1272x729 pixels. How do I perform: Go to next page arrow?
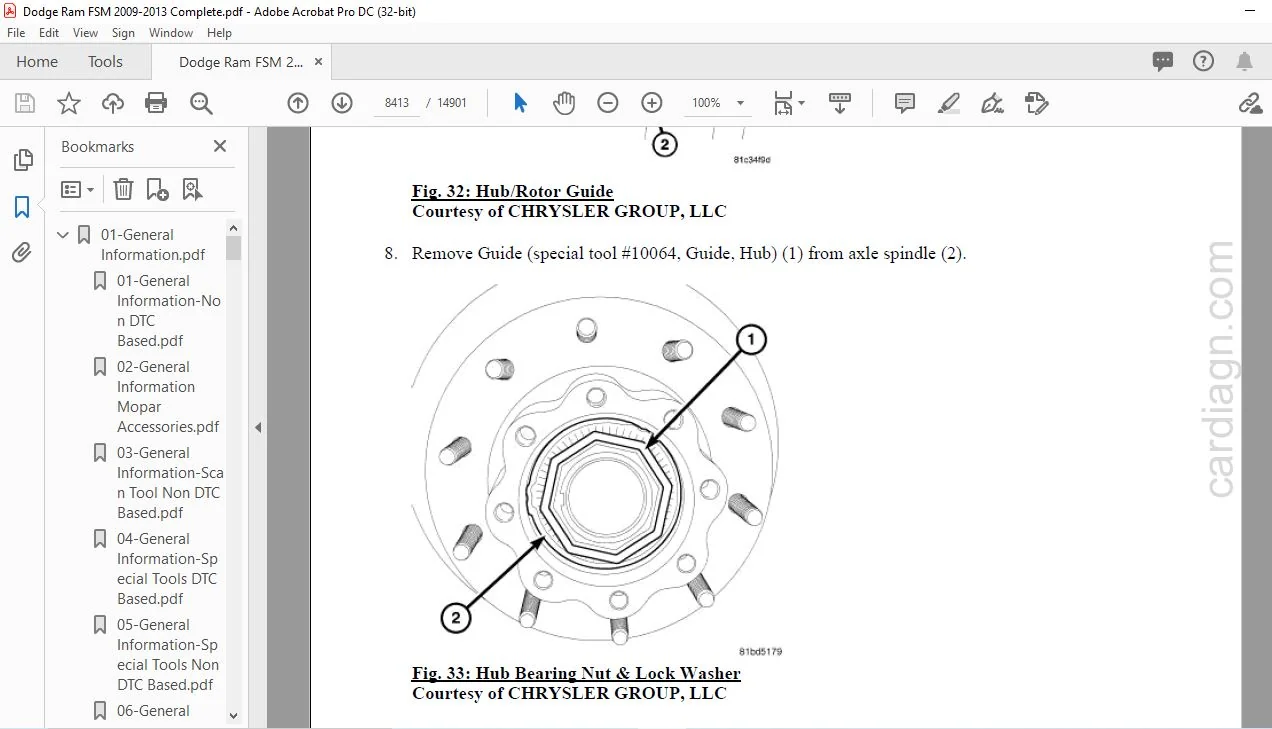click(342, 103)
